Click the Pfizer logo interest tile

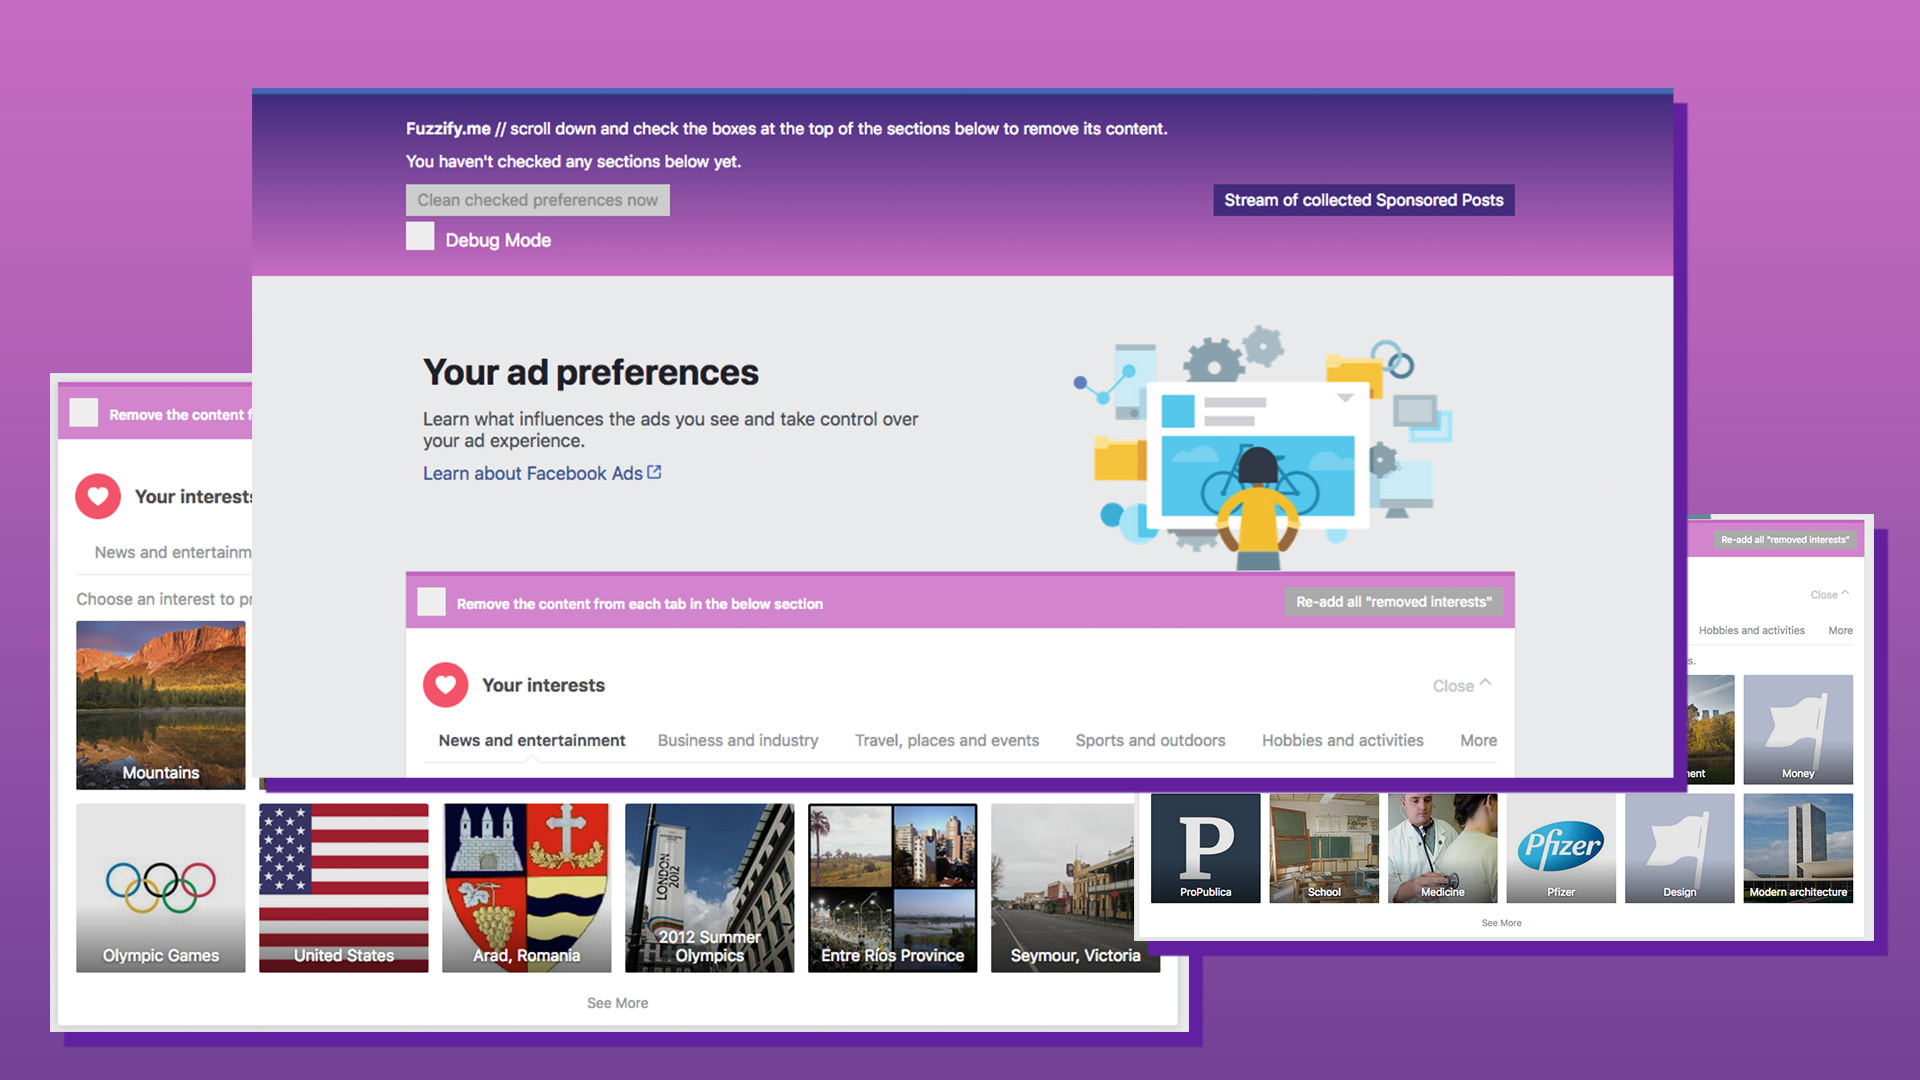tap(1561, 846)
